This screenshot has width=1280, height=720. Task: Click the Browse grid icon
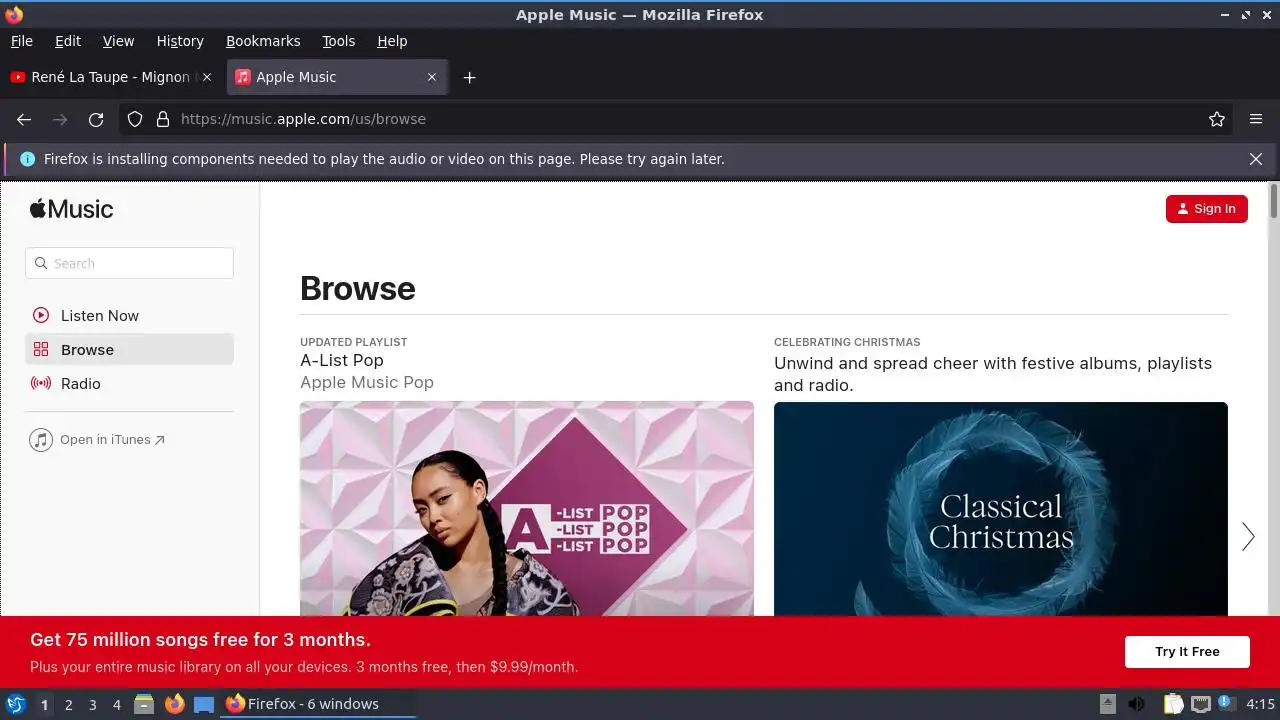41,349
